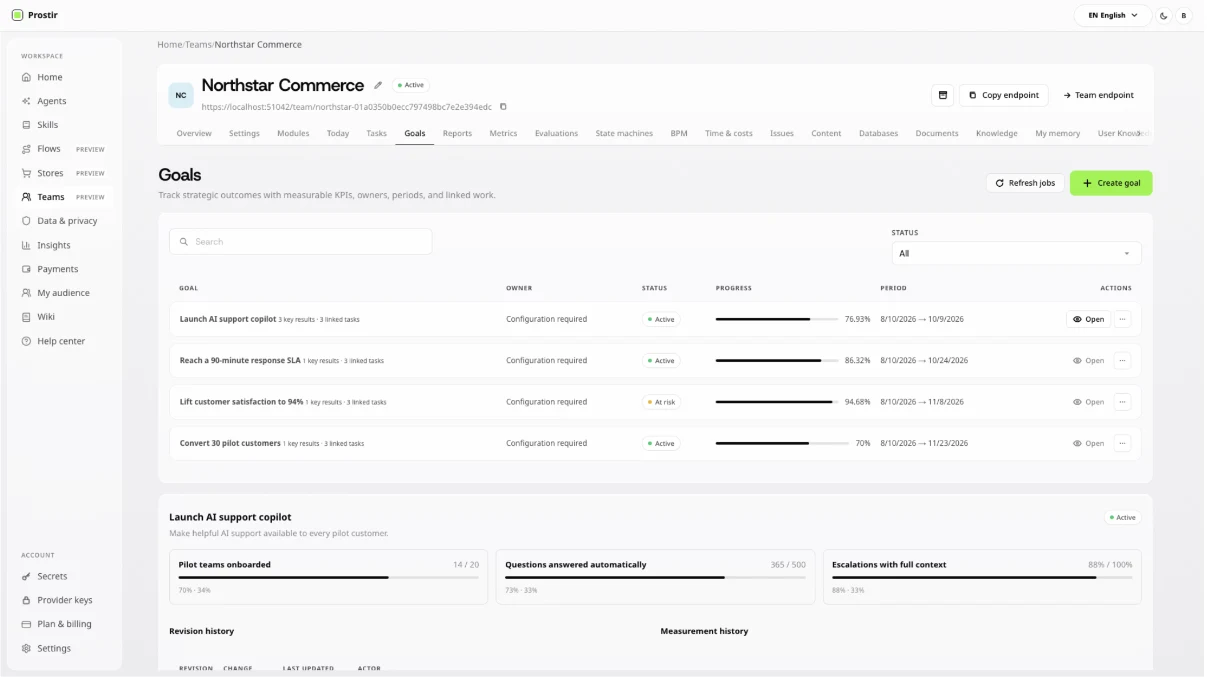1207x677 pixels.
Task: Switch to the Time & costs tab
Action: [729, 133]
